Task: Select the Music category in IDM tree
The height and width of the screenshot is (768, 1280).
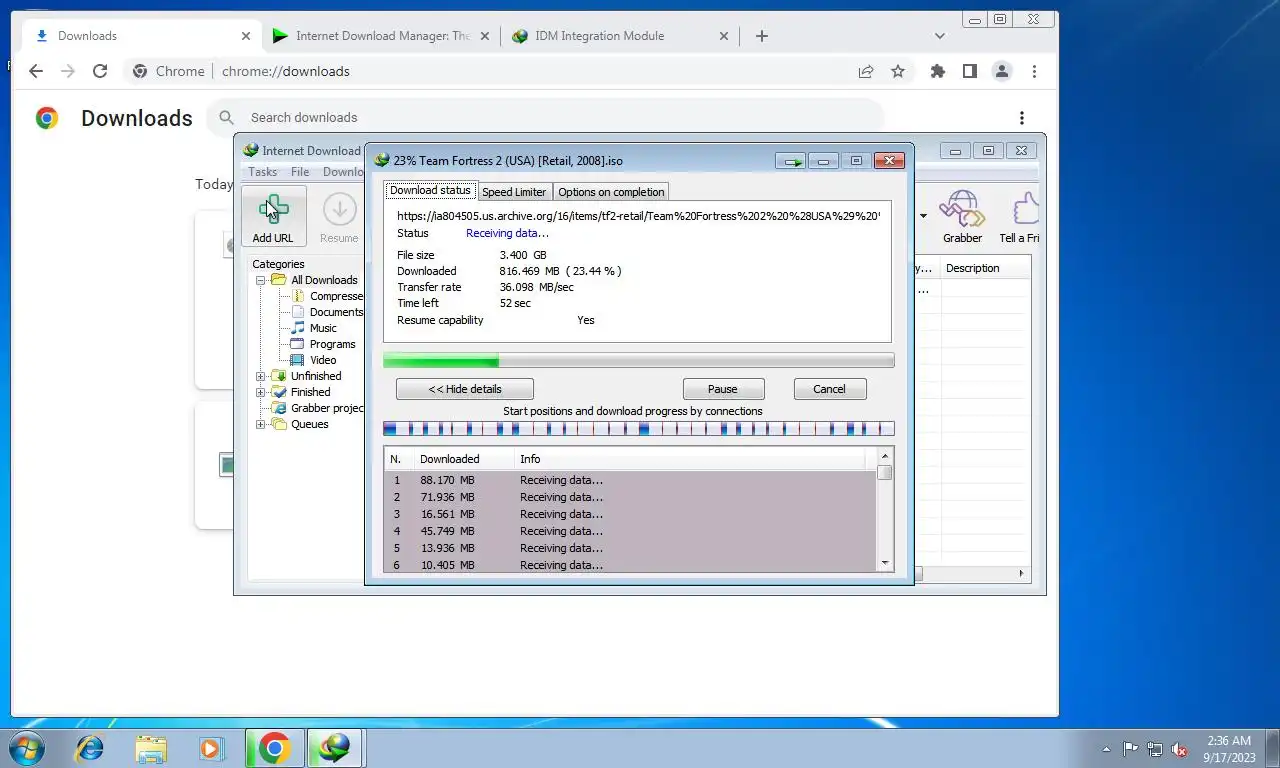Action: click(322, 328)
